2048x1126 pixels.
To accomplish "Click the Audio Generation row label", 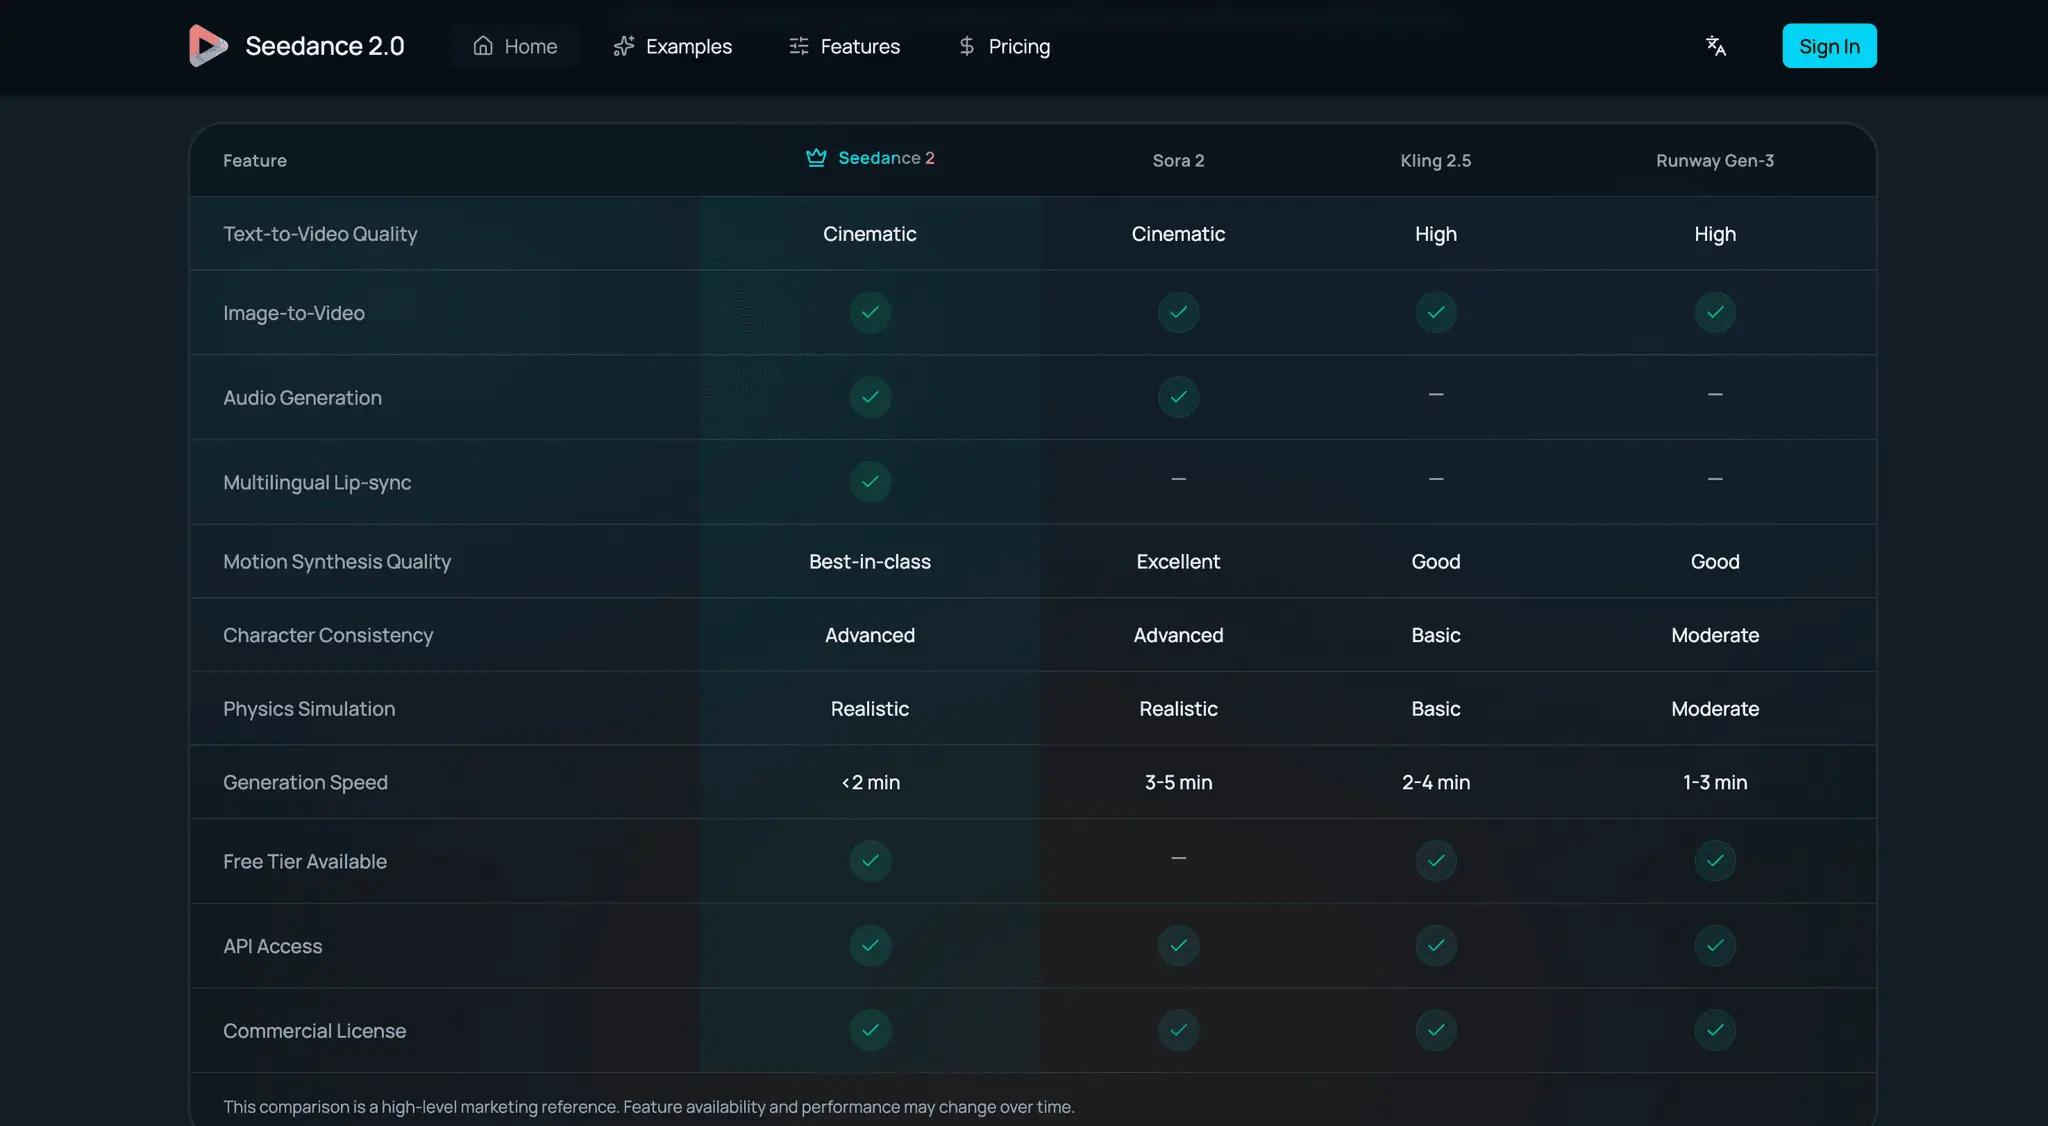I will point(302,398).
